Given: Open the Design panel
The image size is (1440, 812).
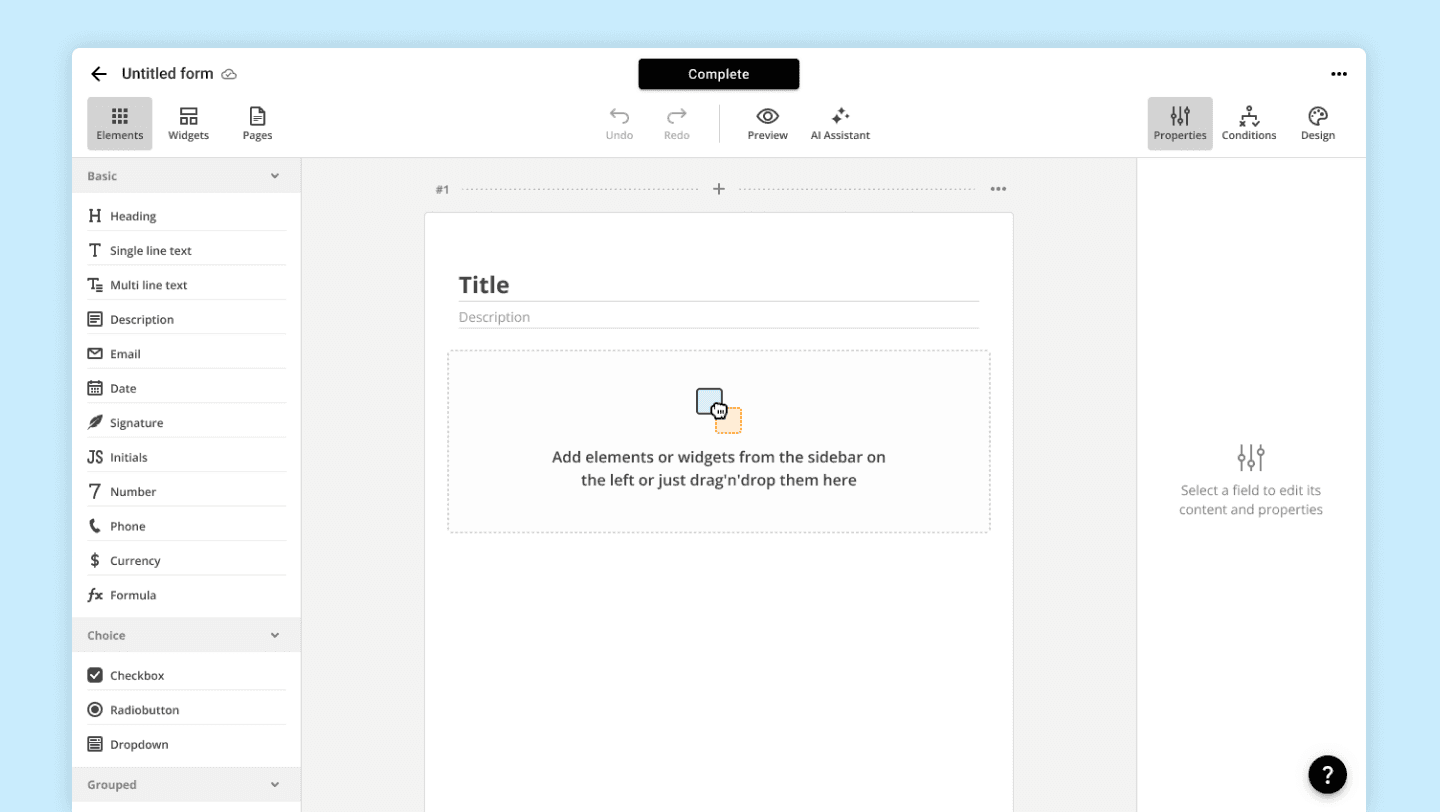Looking at the screenshot, I should [1318, 124].
